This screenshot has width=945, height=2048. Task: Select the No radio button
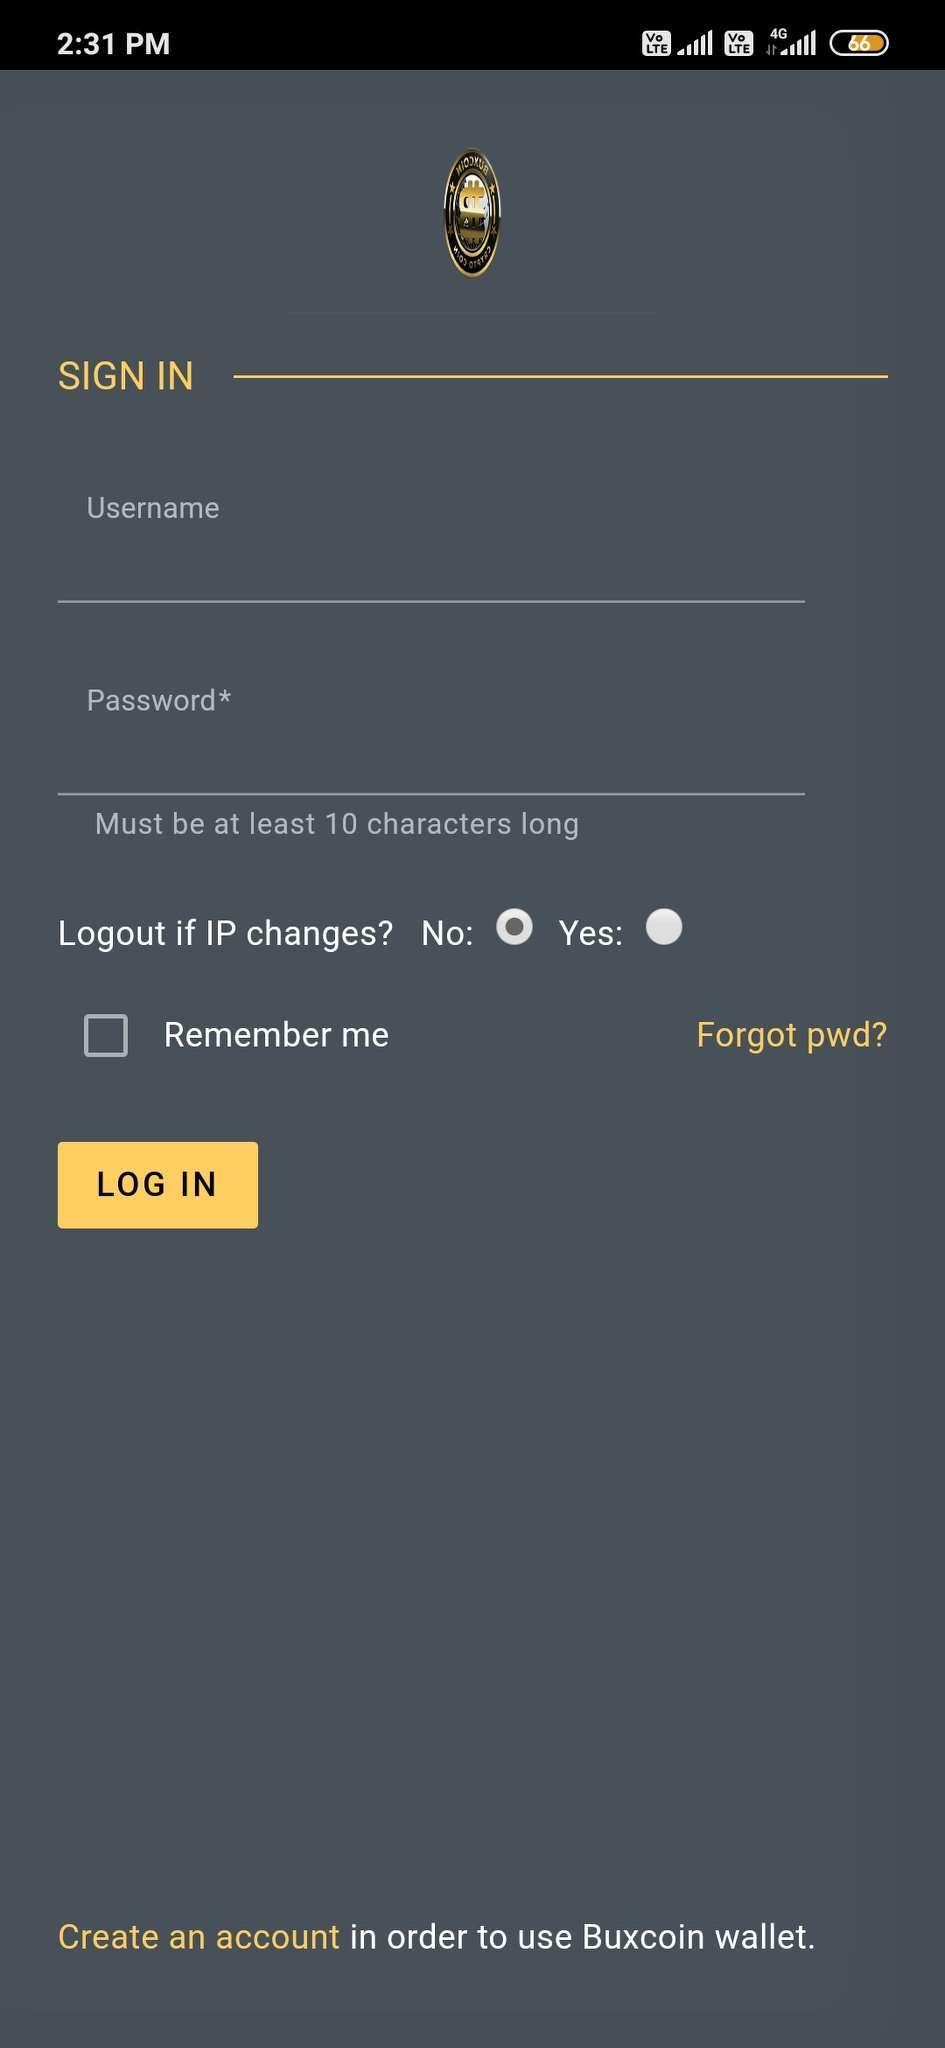[x=514, y=927]
